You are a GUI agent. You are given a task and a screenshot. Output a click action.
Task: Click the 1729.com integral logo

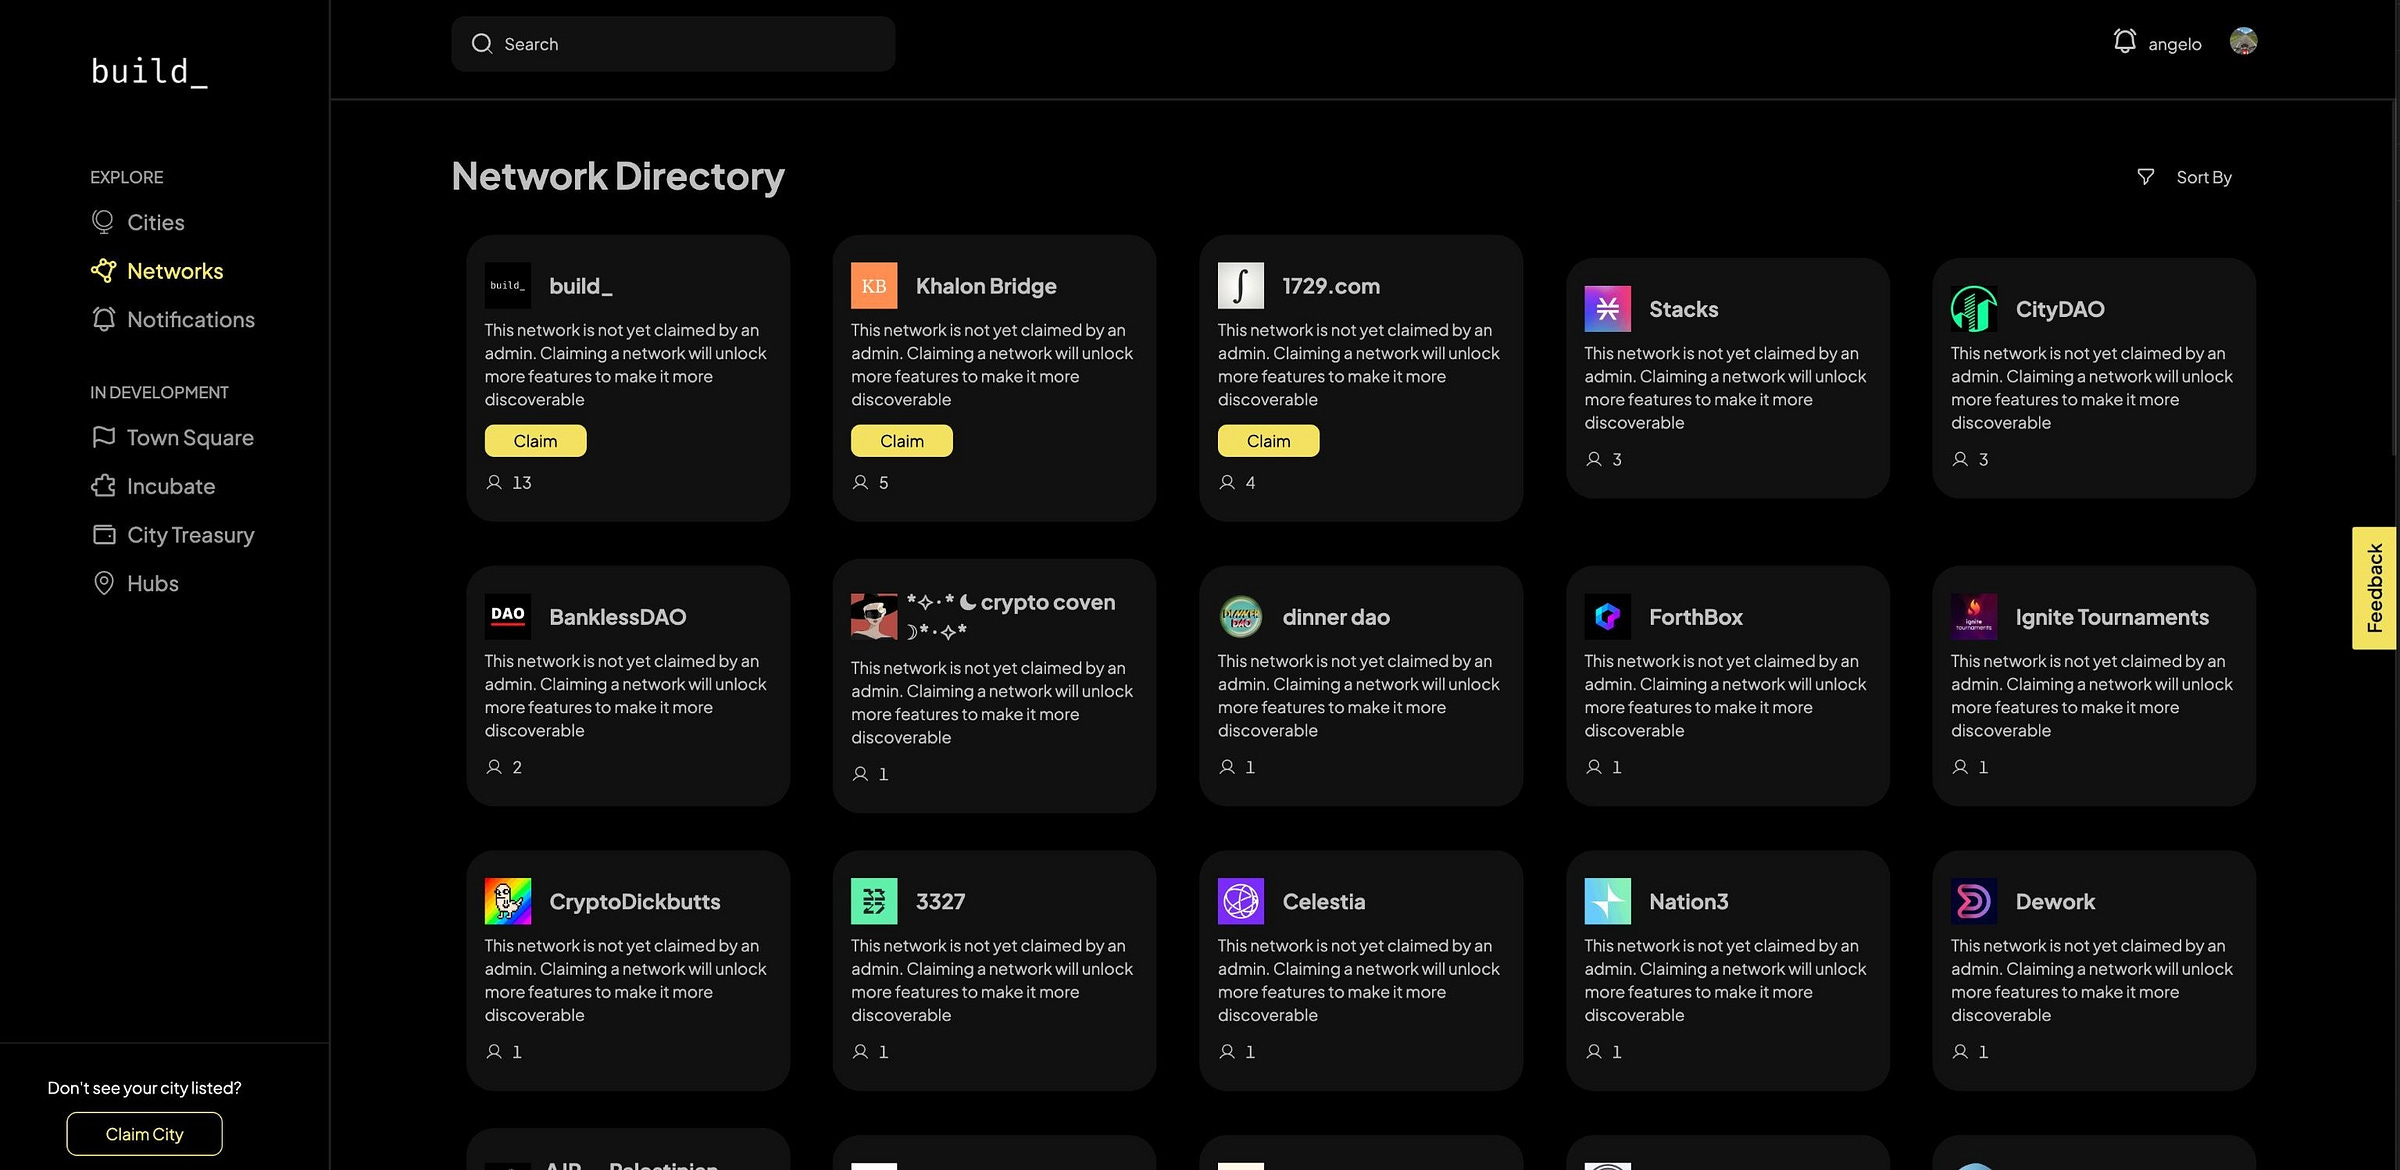click(x=1241, y=286)
